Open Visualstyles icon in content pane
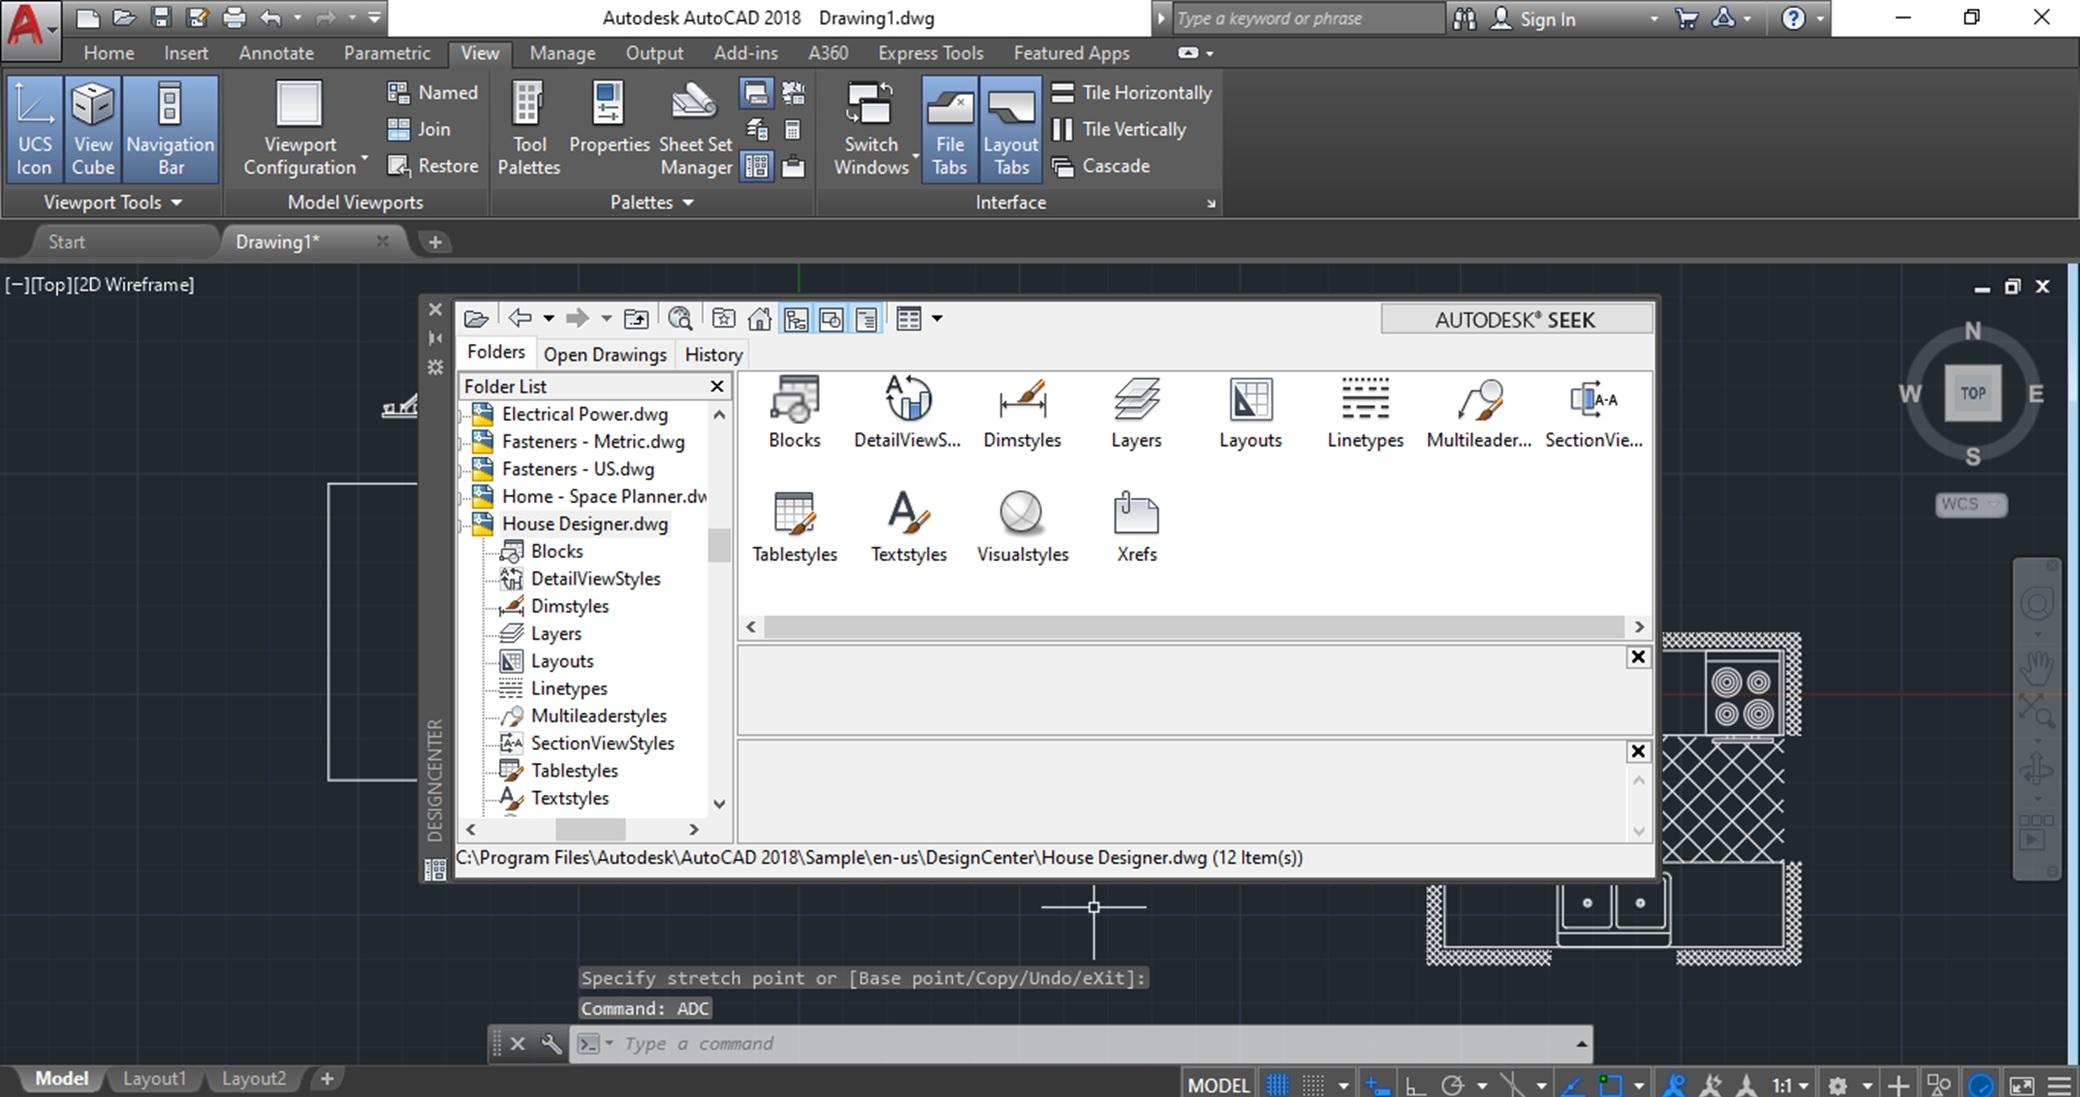 pyautogui.click(x=1022, y=527)
